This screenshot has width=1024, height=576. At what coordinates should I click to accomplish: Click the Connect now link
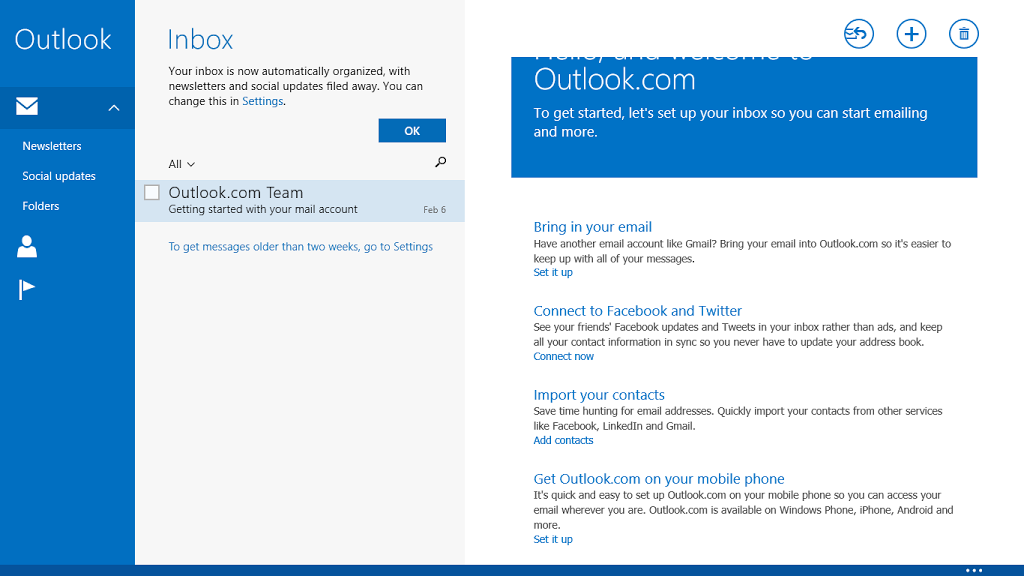563,356
